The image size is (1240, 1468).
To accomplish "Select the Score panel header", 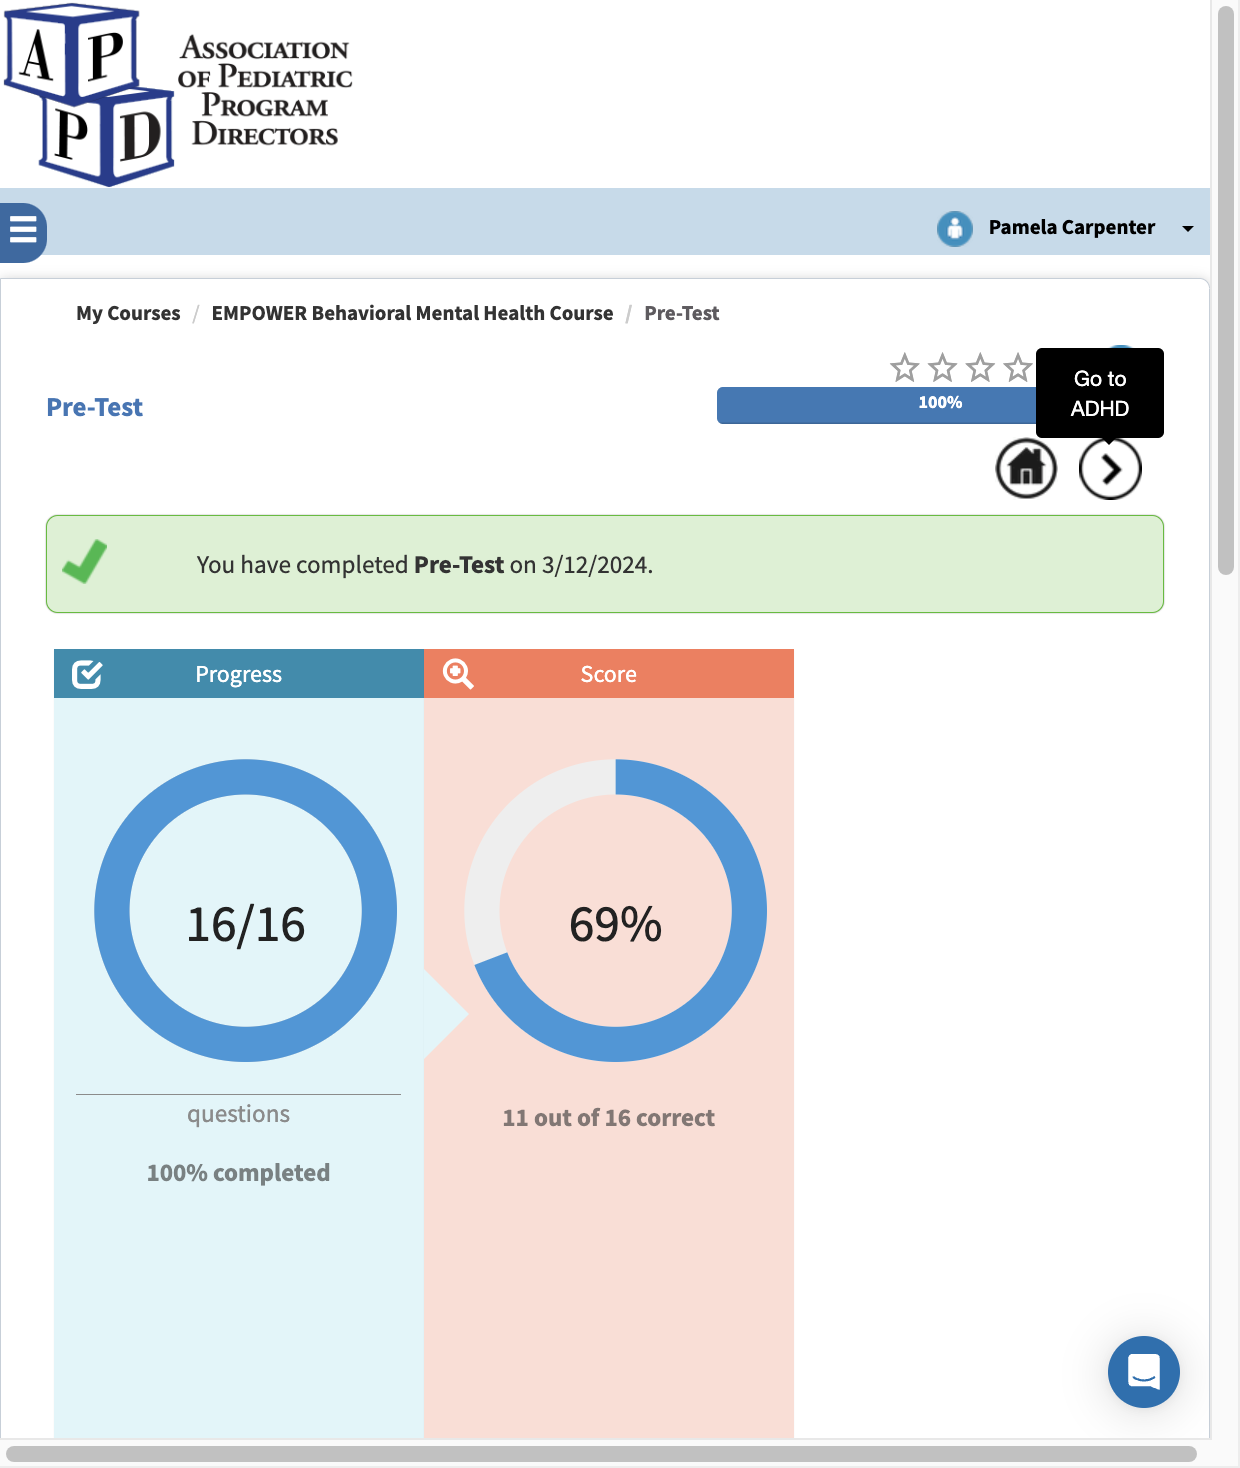I will pos(609,674).
